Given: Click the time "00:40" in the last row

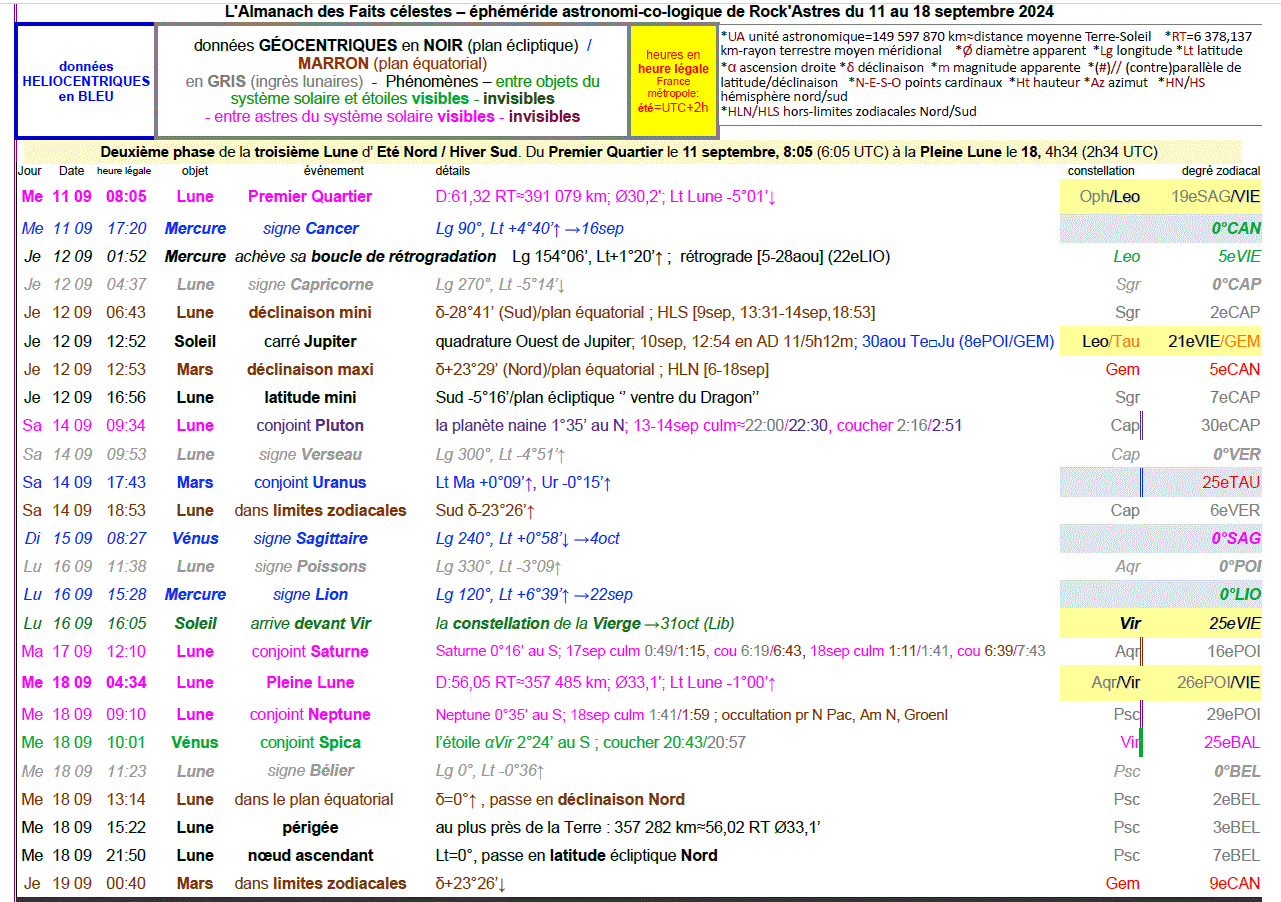Looking at the screenshot, I should click(126, 883).
